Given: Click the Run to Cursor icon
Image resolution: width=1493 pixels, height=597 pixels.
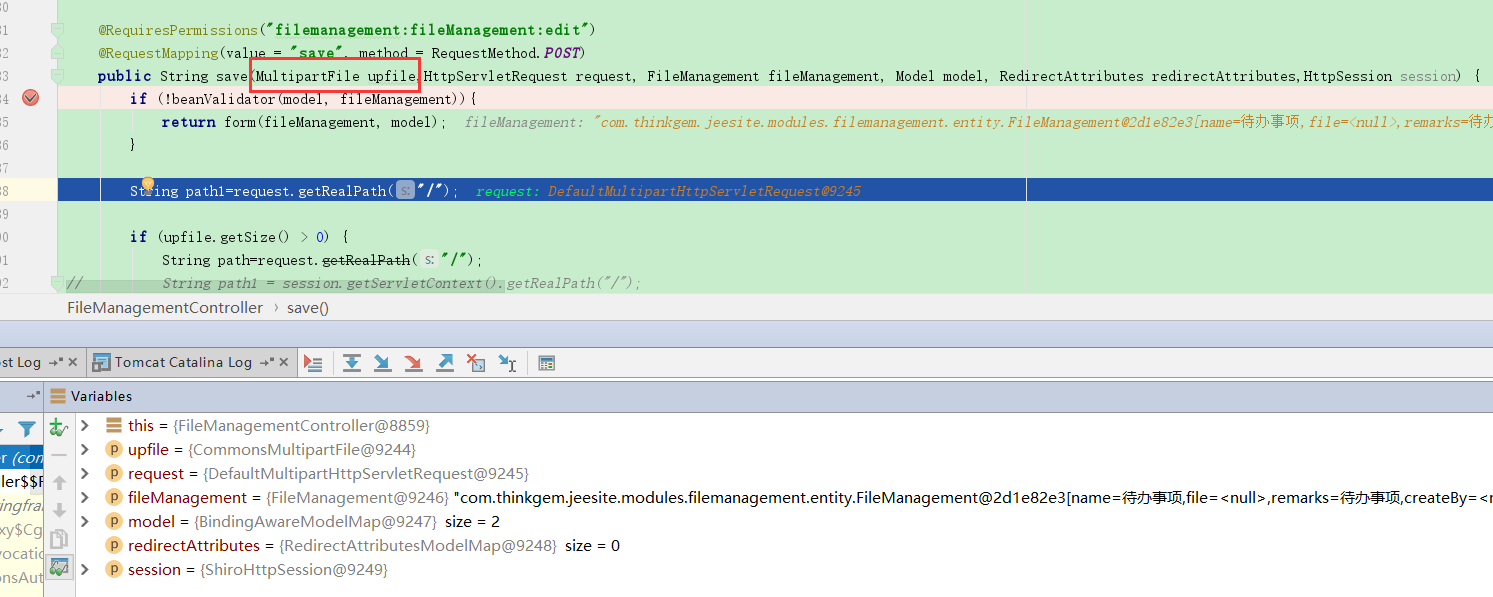Looking at the screenshot, I should [507, 363].
